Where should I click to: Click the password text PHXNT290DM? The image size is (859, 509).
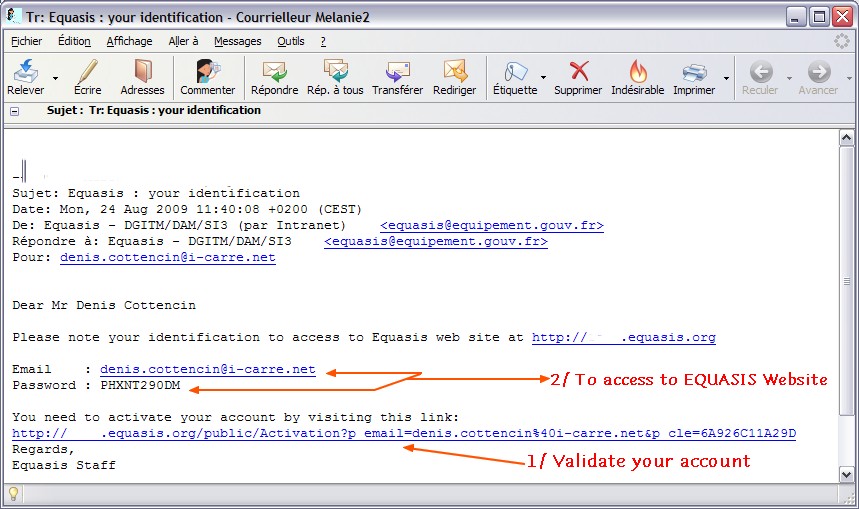point(140,385)
